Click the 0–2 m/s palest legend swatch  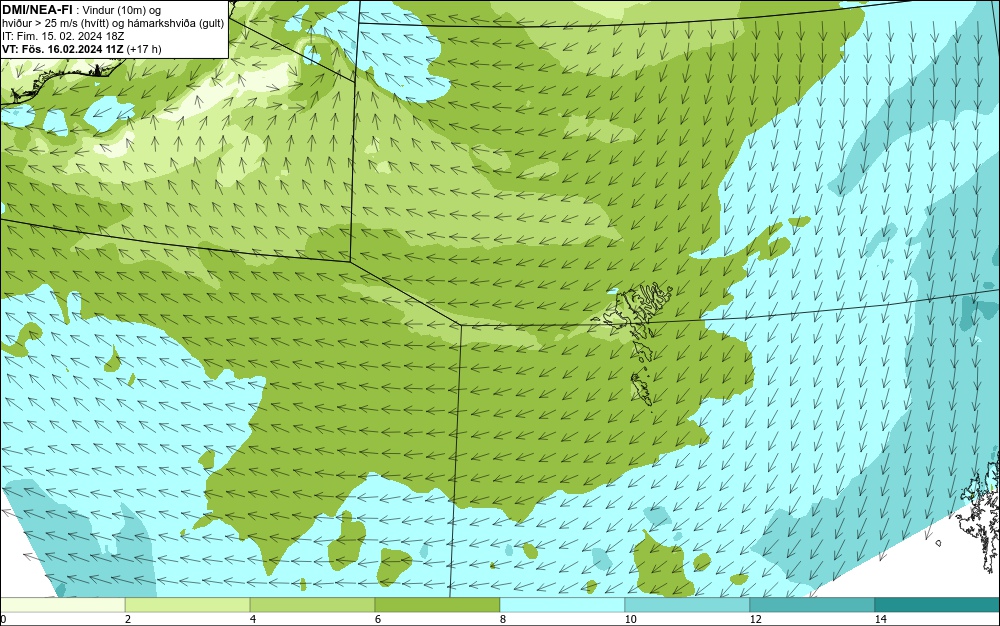(62, 604)
